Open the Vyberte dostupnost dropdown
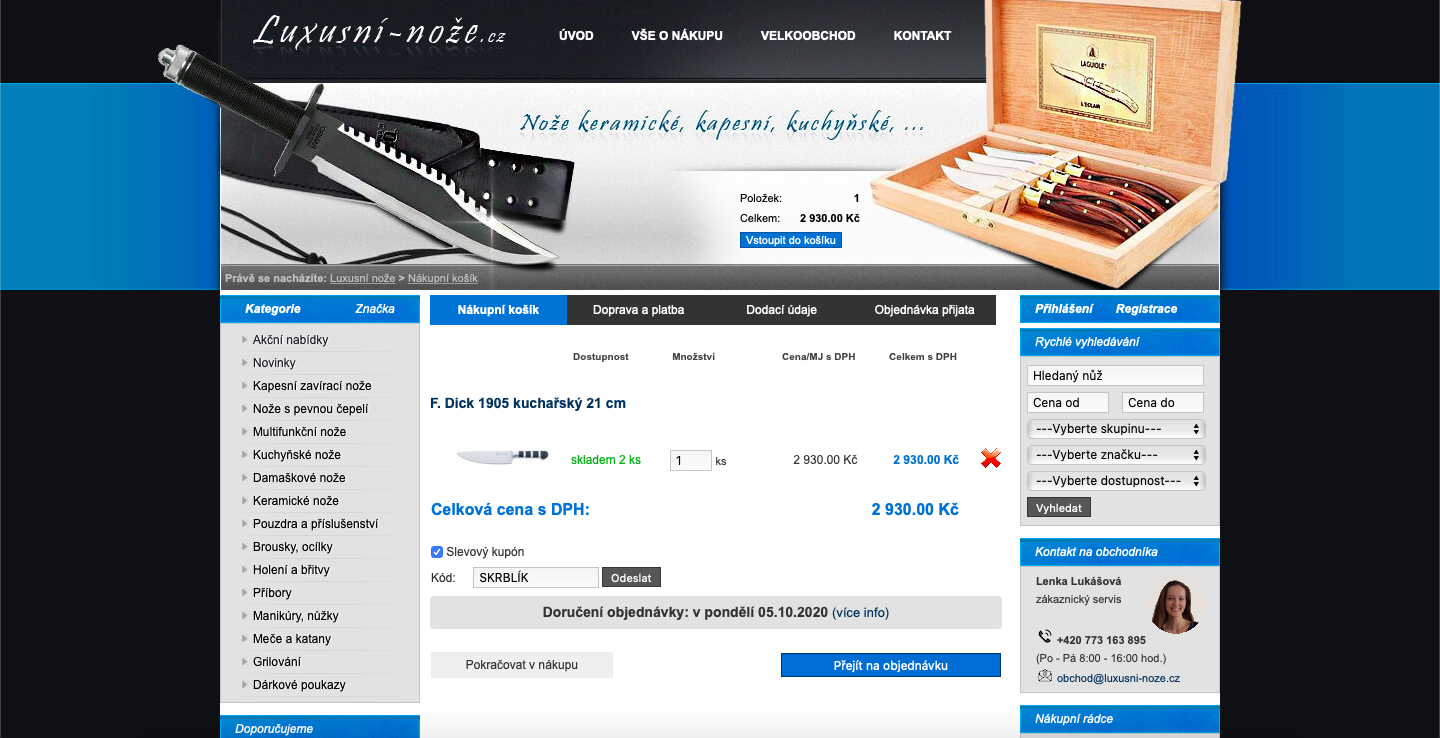Viewport: 1440px width, 738px height. pos(1116,480)
